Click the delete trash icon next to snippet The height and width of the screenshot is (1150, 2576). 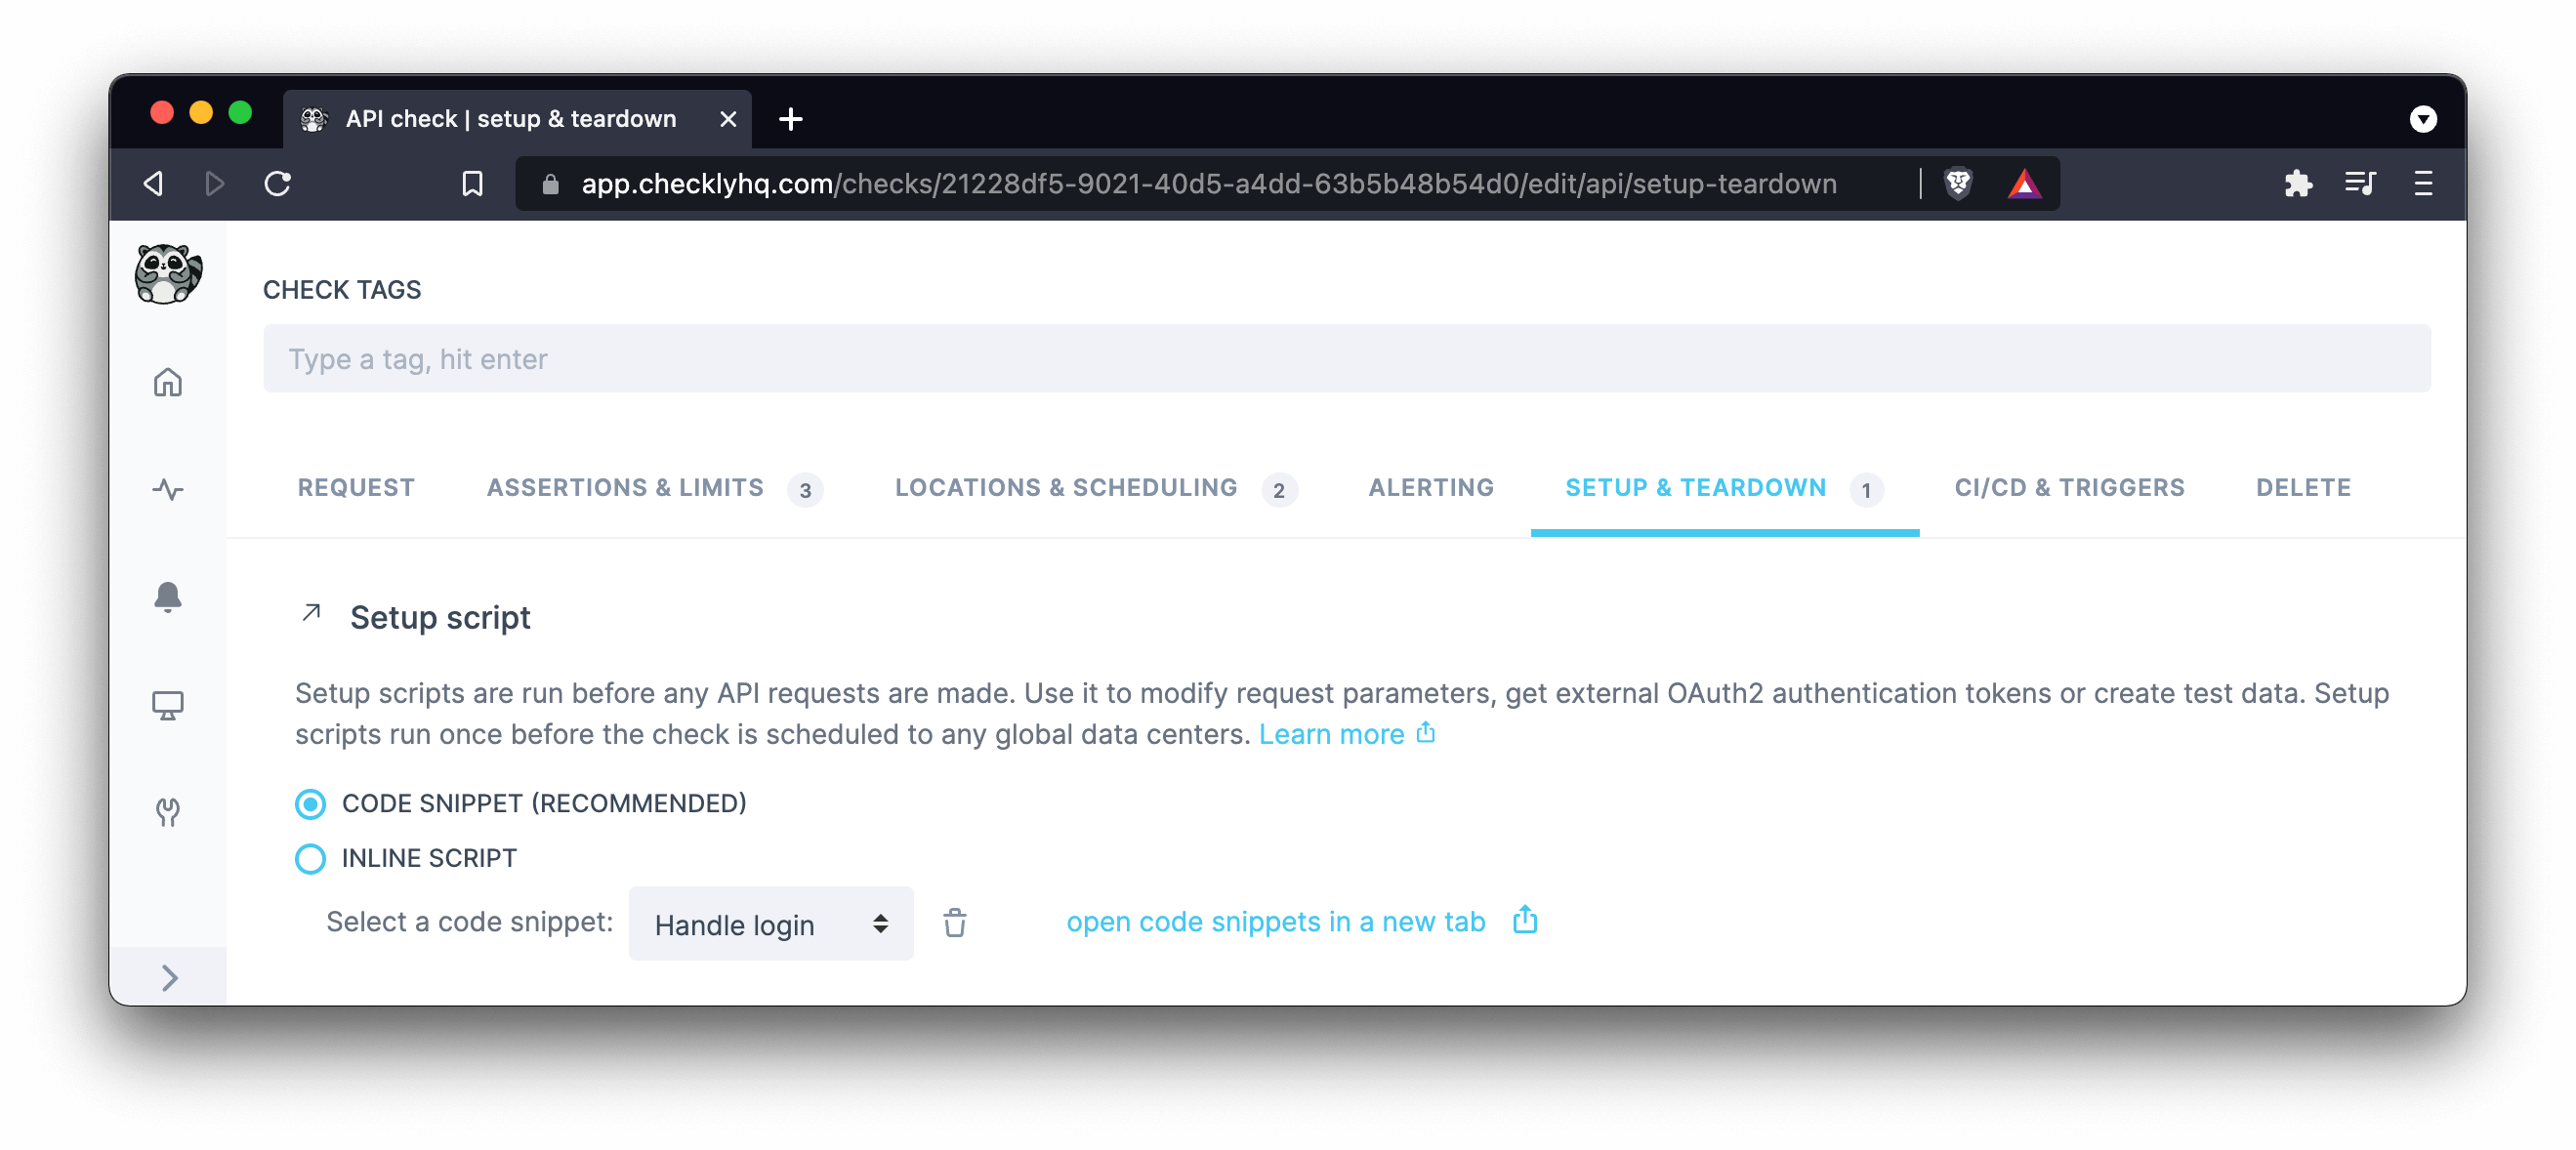pos(954,922)
